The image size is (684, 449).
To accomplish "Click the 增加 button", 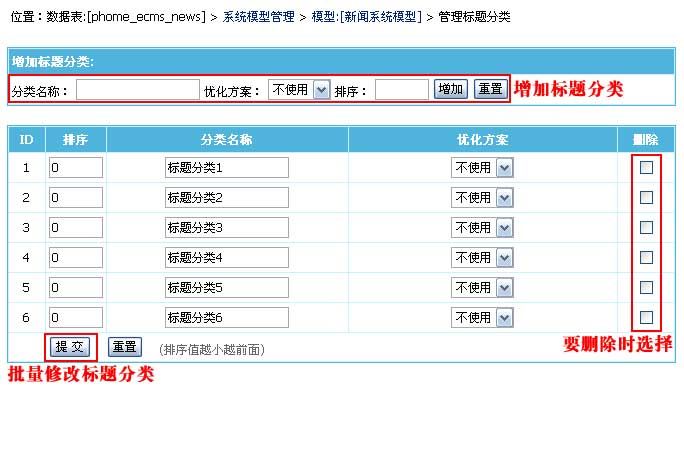I will click(x=451, y=89).
